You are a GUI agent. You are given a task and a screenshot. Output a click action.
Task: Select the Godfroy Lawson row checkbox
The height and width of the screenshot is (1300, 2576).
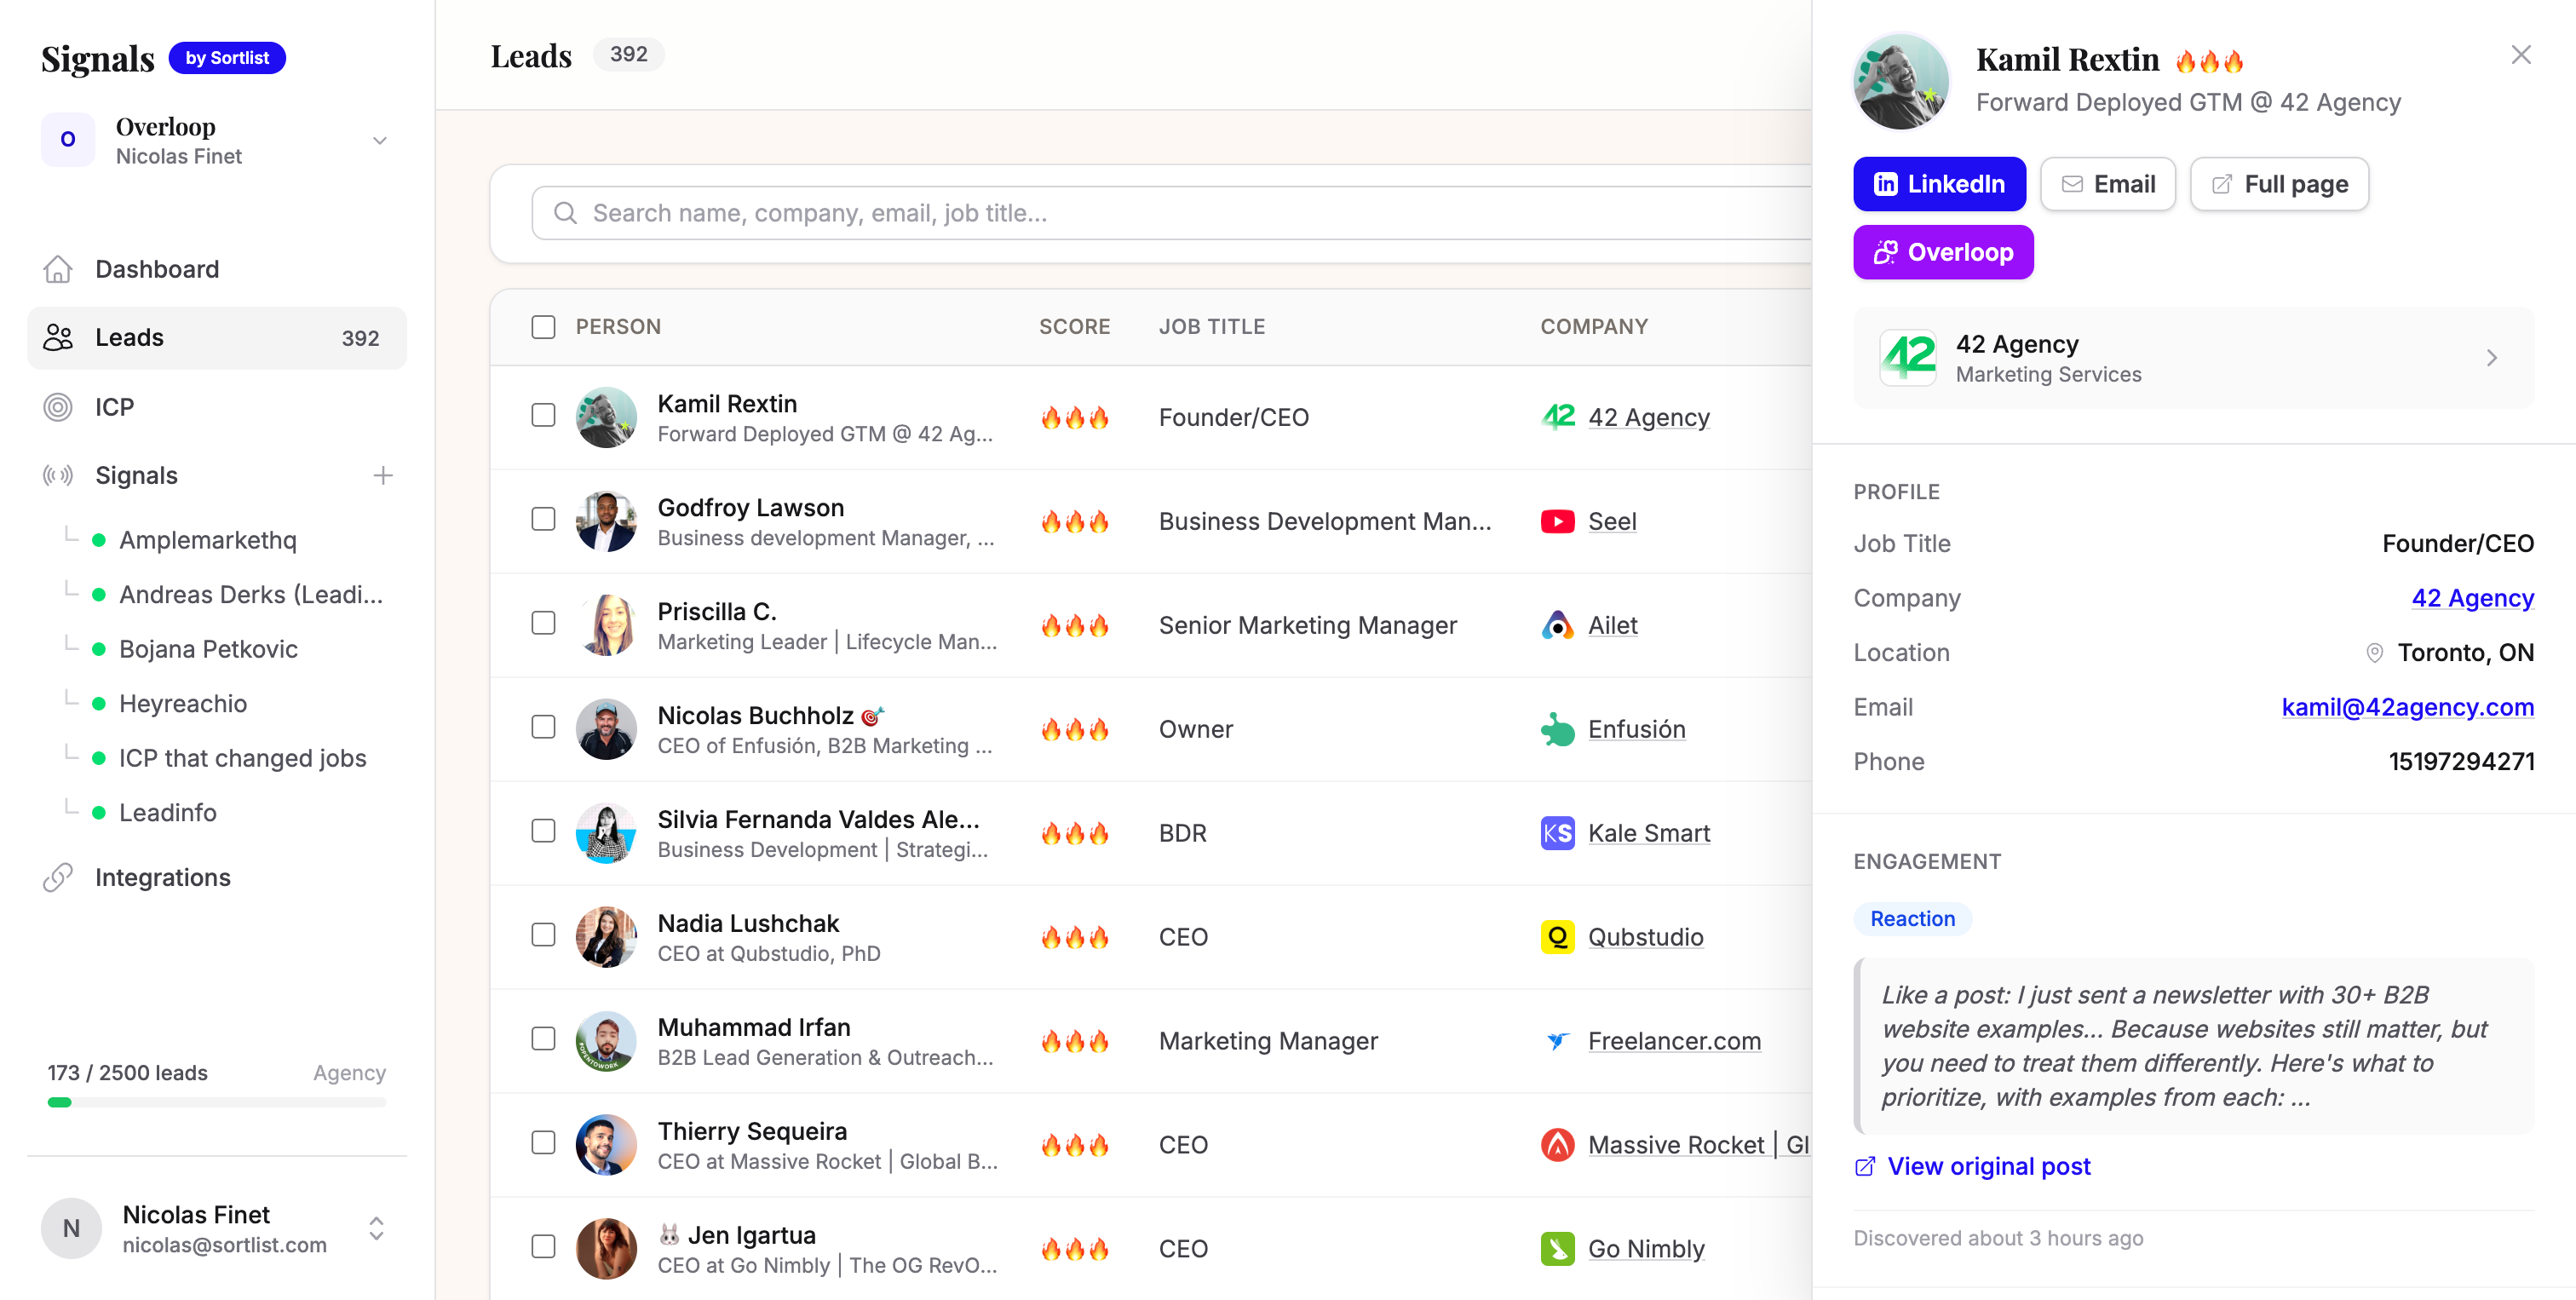click(543, 519)
